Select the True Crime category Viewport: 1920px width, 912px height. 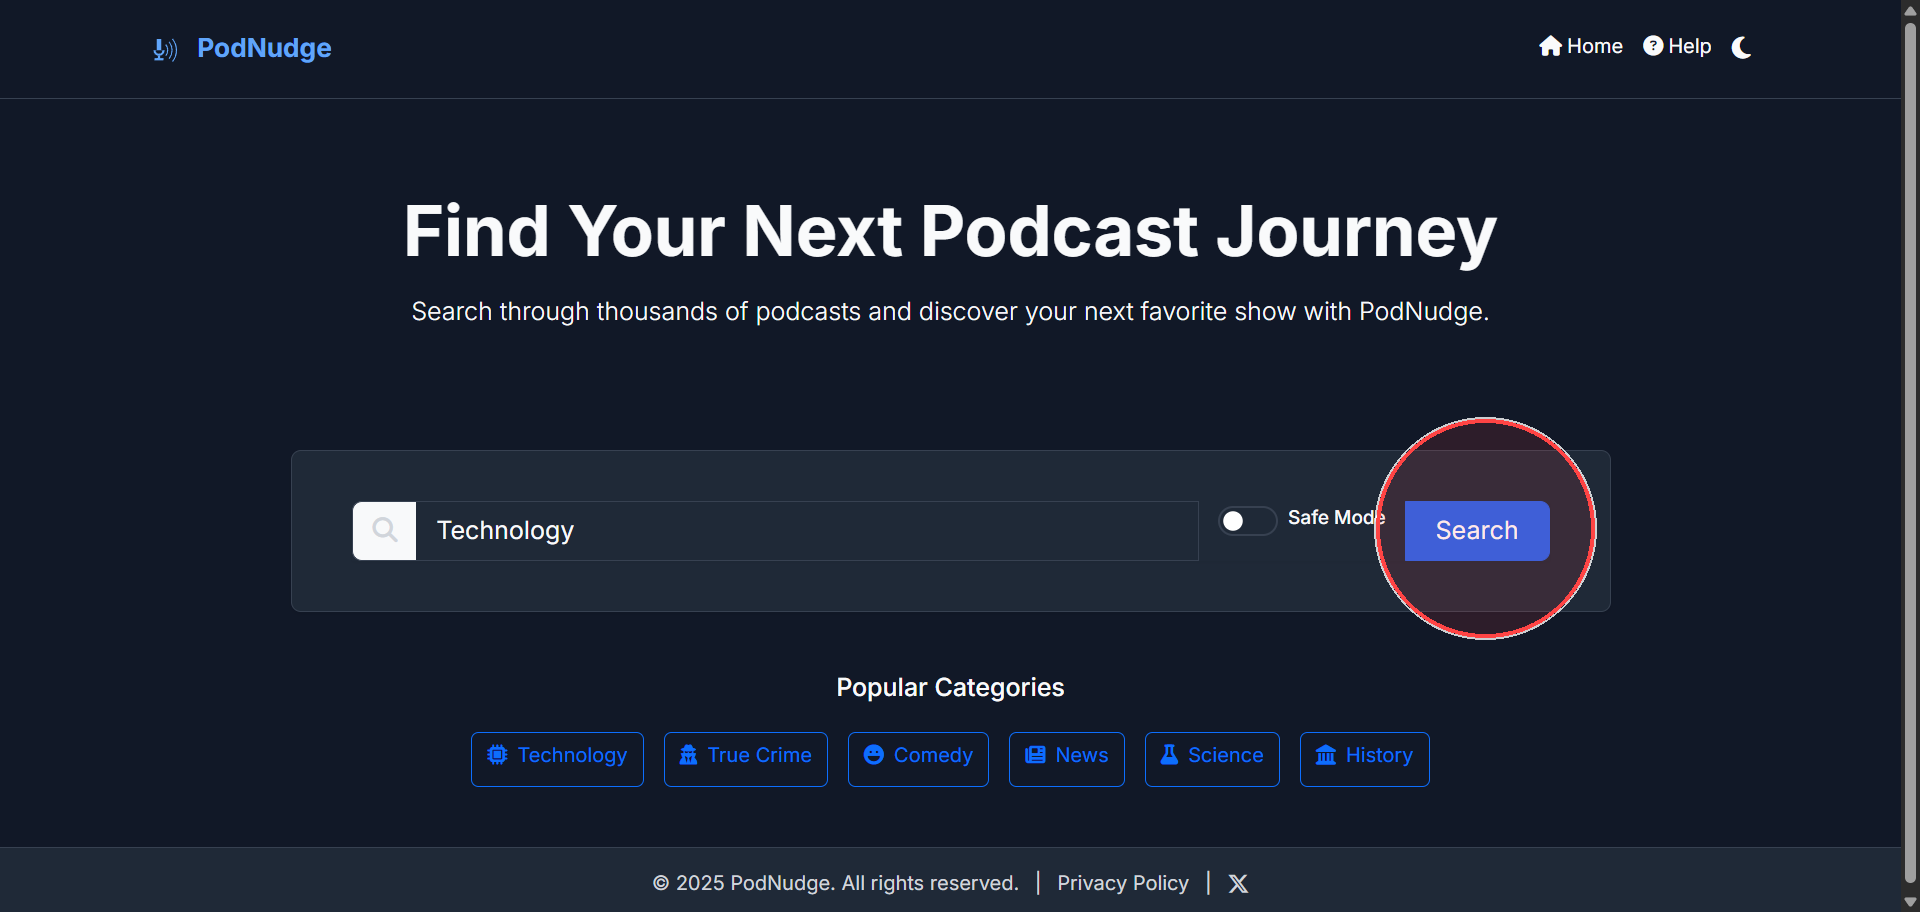746,759
